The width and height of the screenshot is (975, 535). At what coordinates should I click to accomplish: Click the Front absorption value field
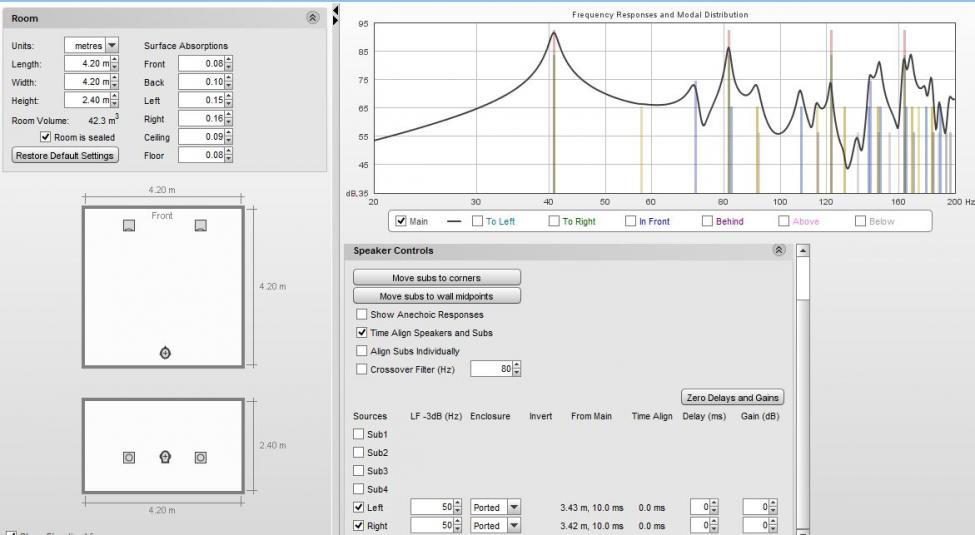(201, 63)
